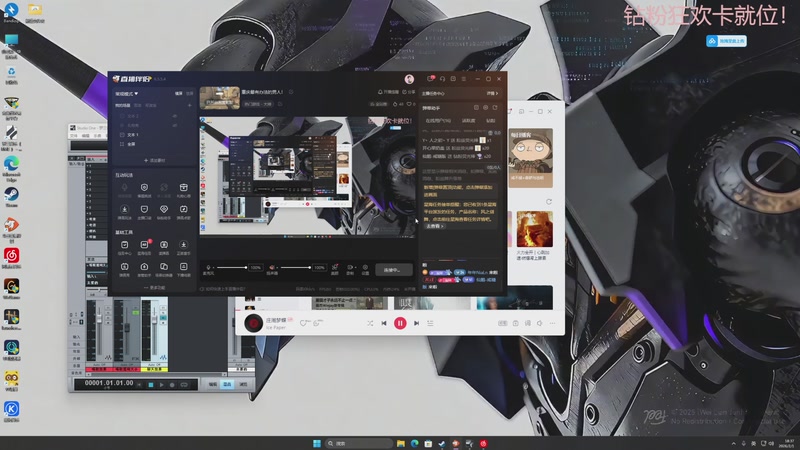Click the refresh icon in the music app

click(x=549, y=202)
